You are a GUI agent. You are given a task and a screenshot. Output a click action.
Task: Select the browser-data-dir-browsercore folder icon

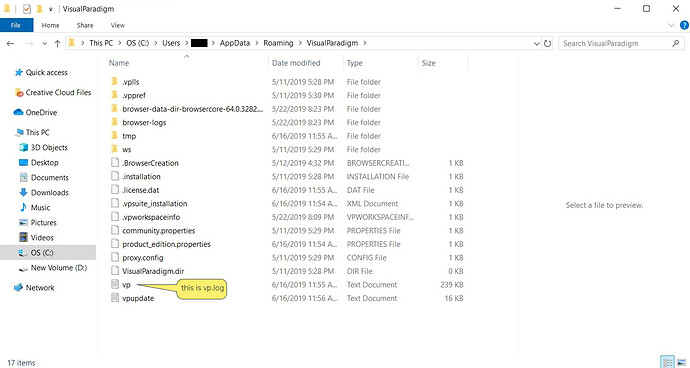114,109
